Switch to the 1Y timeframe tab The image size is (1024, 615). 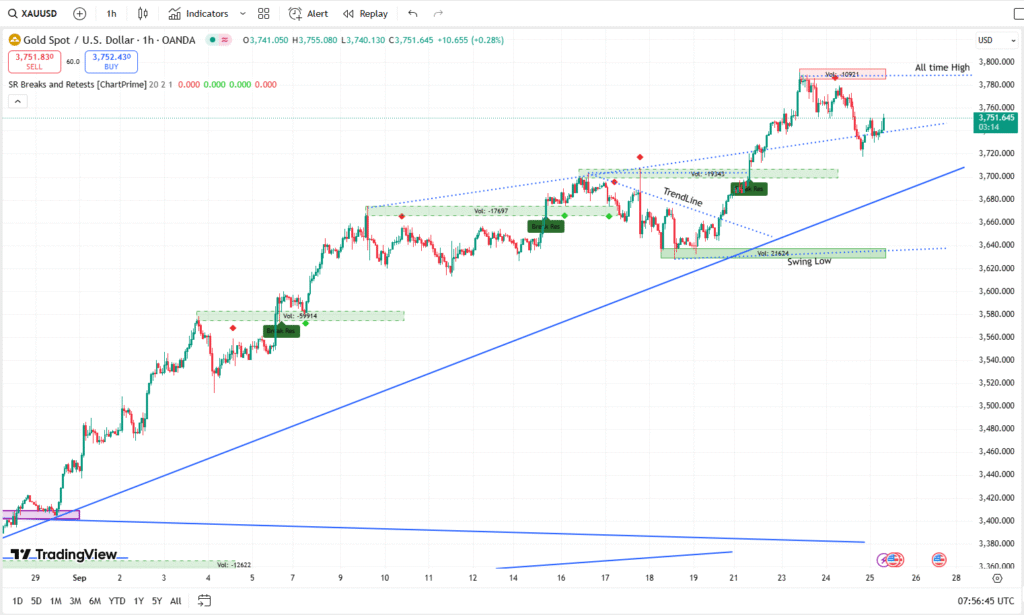point(137,601)
